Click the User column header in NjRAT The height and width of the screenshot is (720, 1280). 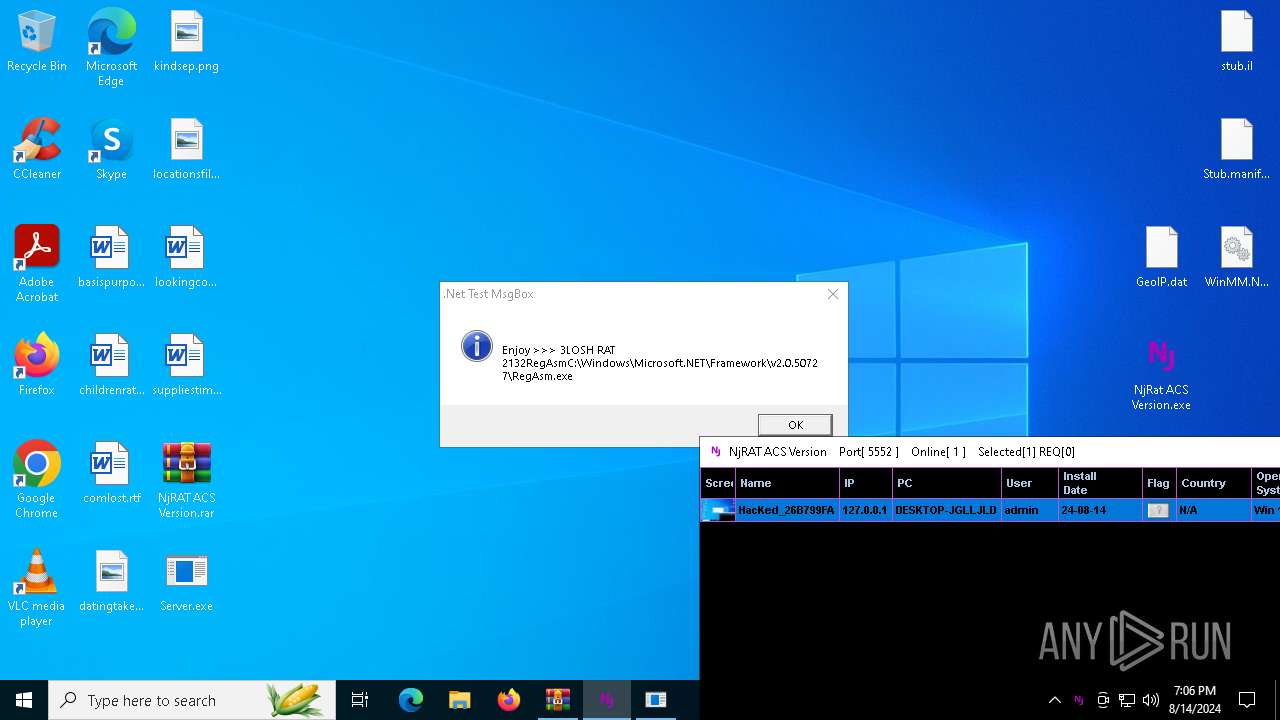click(1030, 483)
